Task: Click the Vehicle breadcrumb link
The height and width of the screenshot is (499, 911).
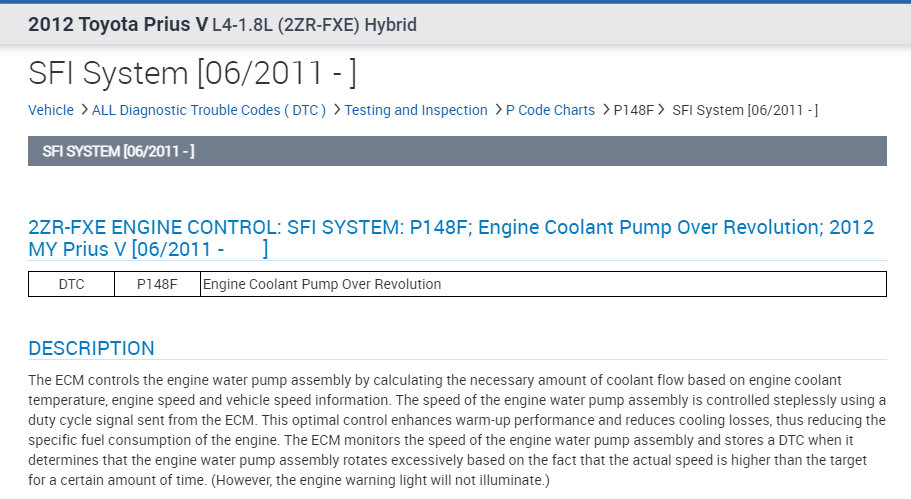Action: pyautogui.click(x=51, y=110)
